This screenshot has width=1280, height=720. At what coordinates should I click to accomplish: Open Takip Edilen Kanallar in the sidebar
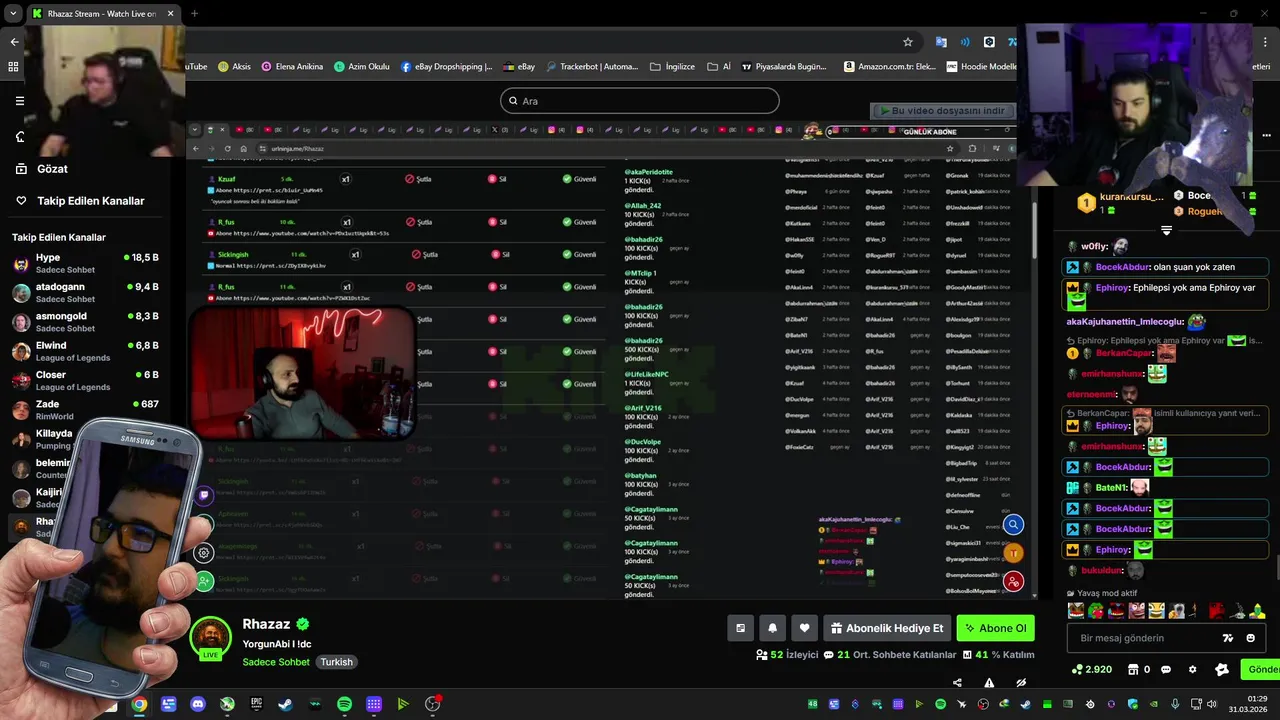coord(80,201)
